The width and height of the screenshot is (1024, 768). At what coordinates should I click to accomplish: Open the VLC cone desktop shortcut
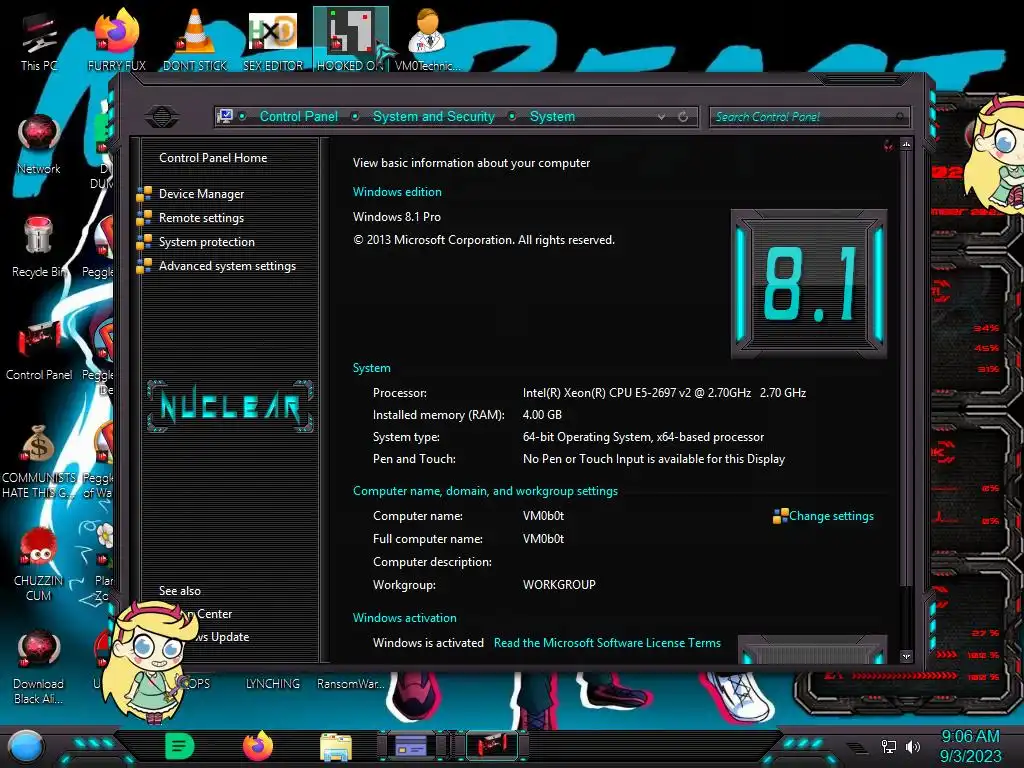click(195, 39)
